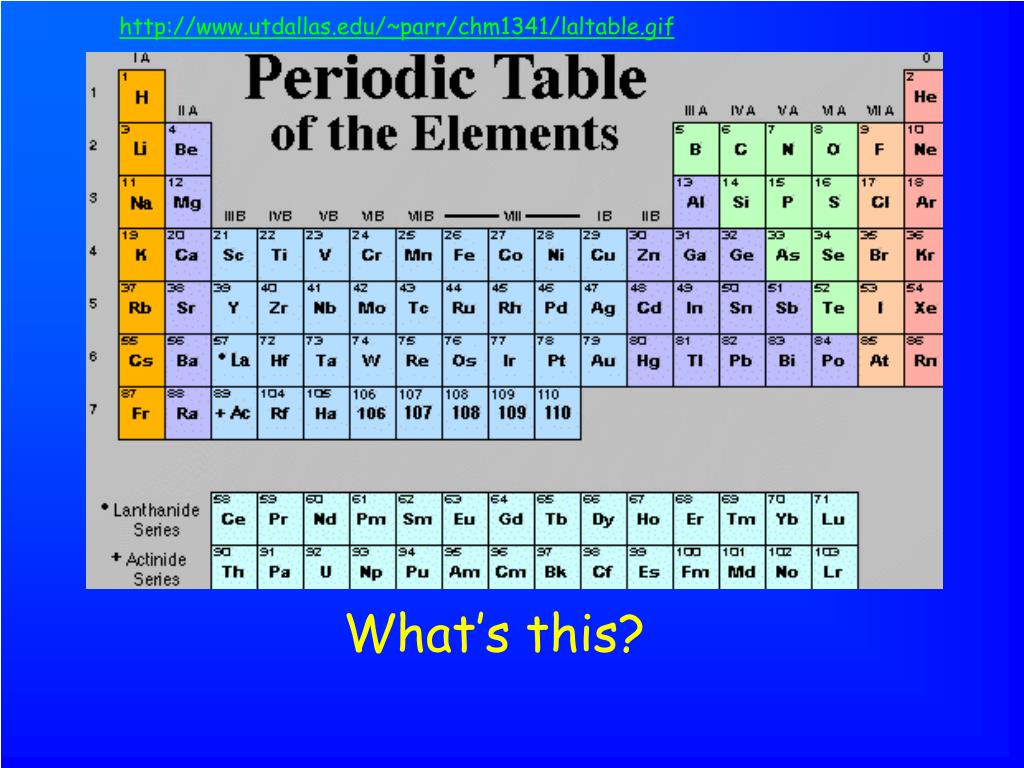Click the Thorium (Th) cell
This screenshot has height=768, width=1024.
(x=234, y=568)
